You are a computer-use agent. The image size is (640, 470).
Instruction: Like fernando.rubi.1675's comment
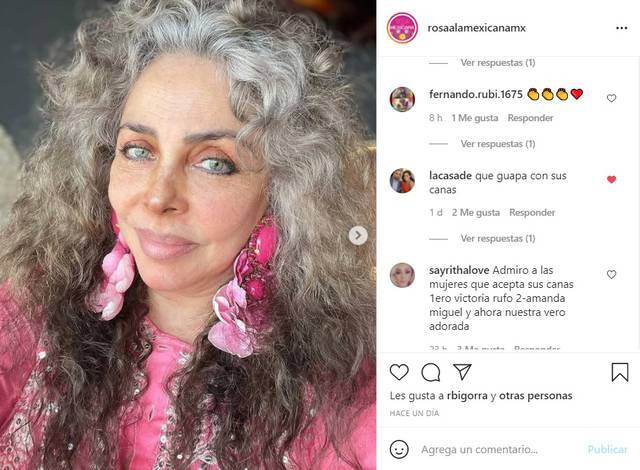pos(611,98)
